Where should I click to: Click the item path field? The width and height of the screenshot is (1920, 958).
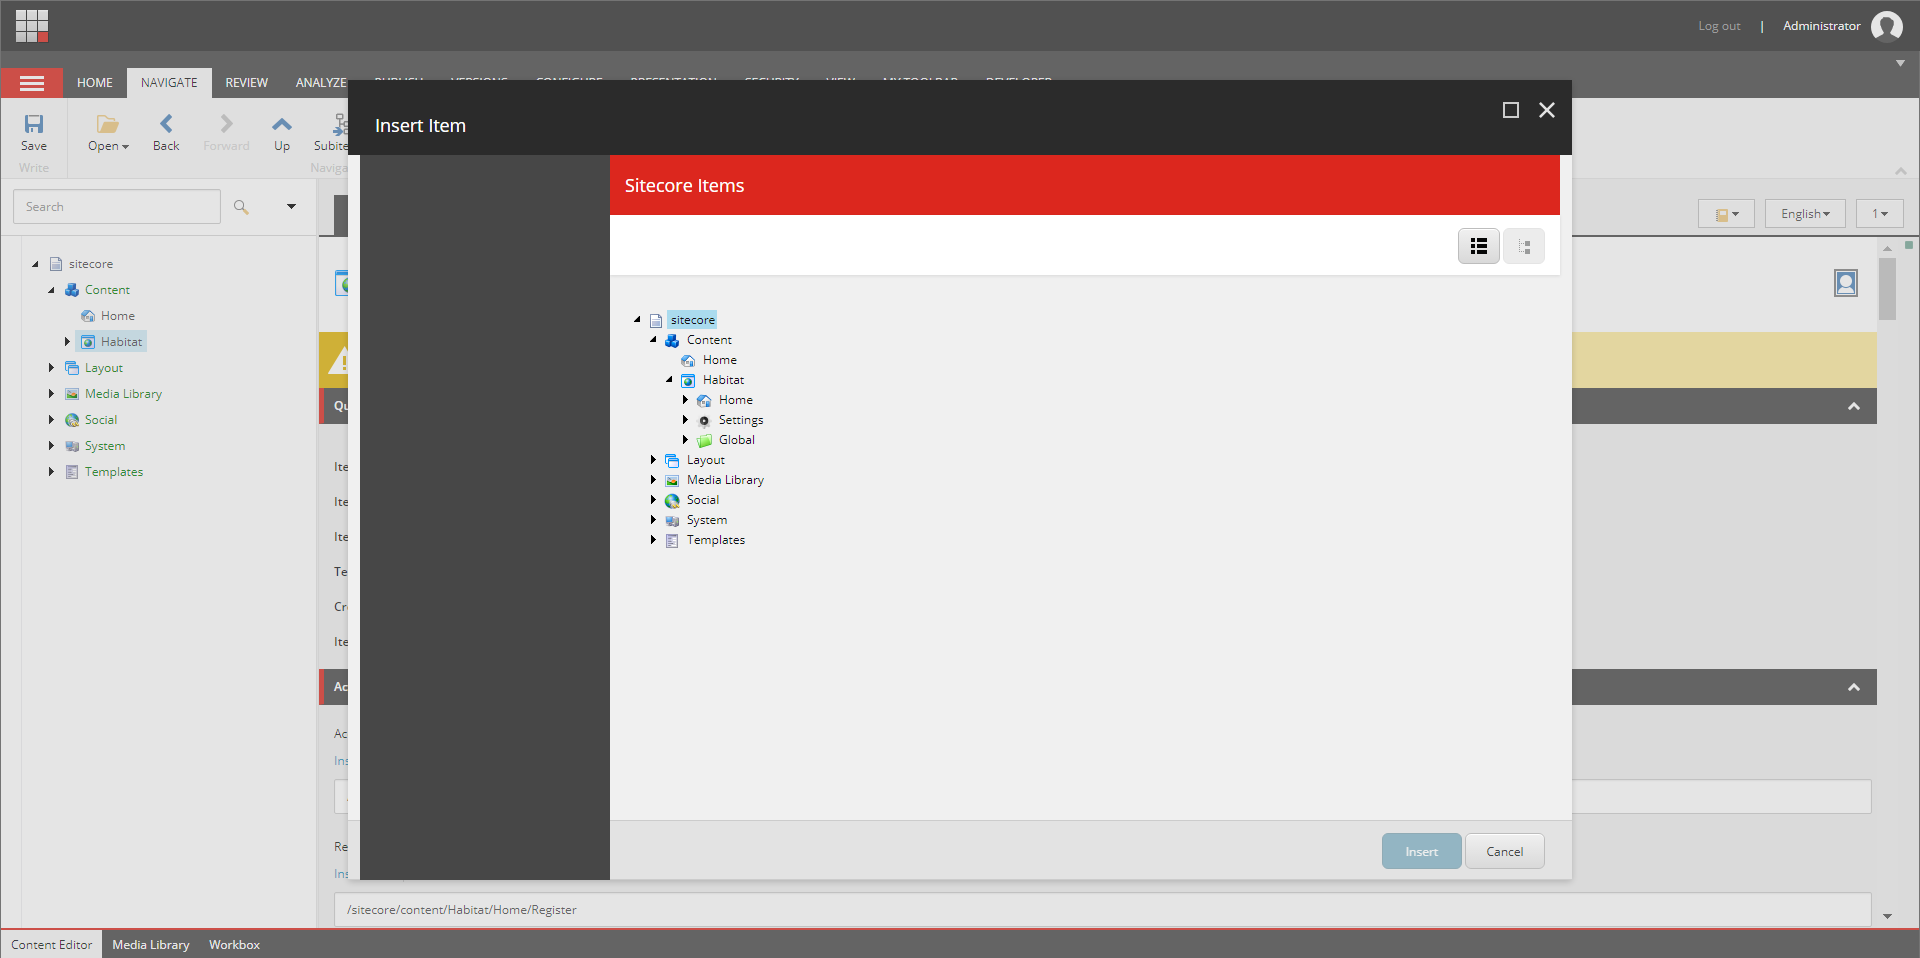click(1102, 910)
